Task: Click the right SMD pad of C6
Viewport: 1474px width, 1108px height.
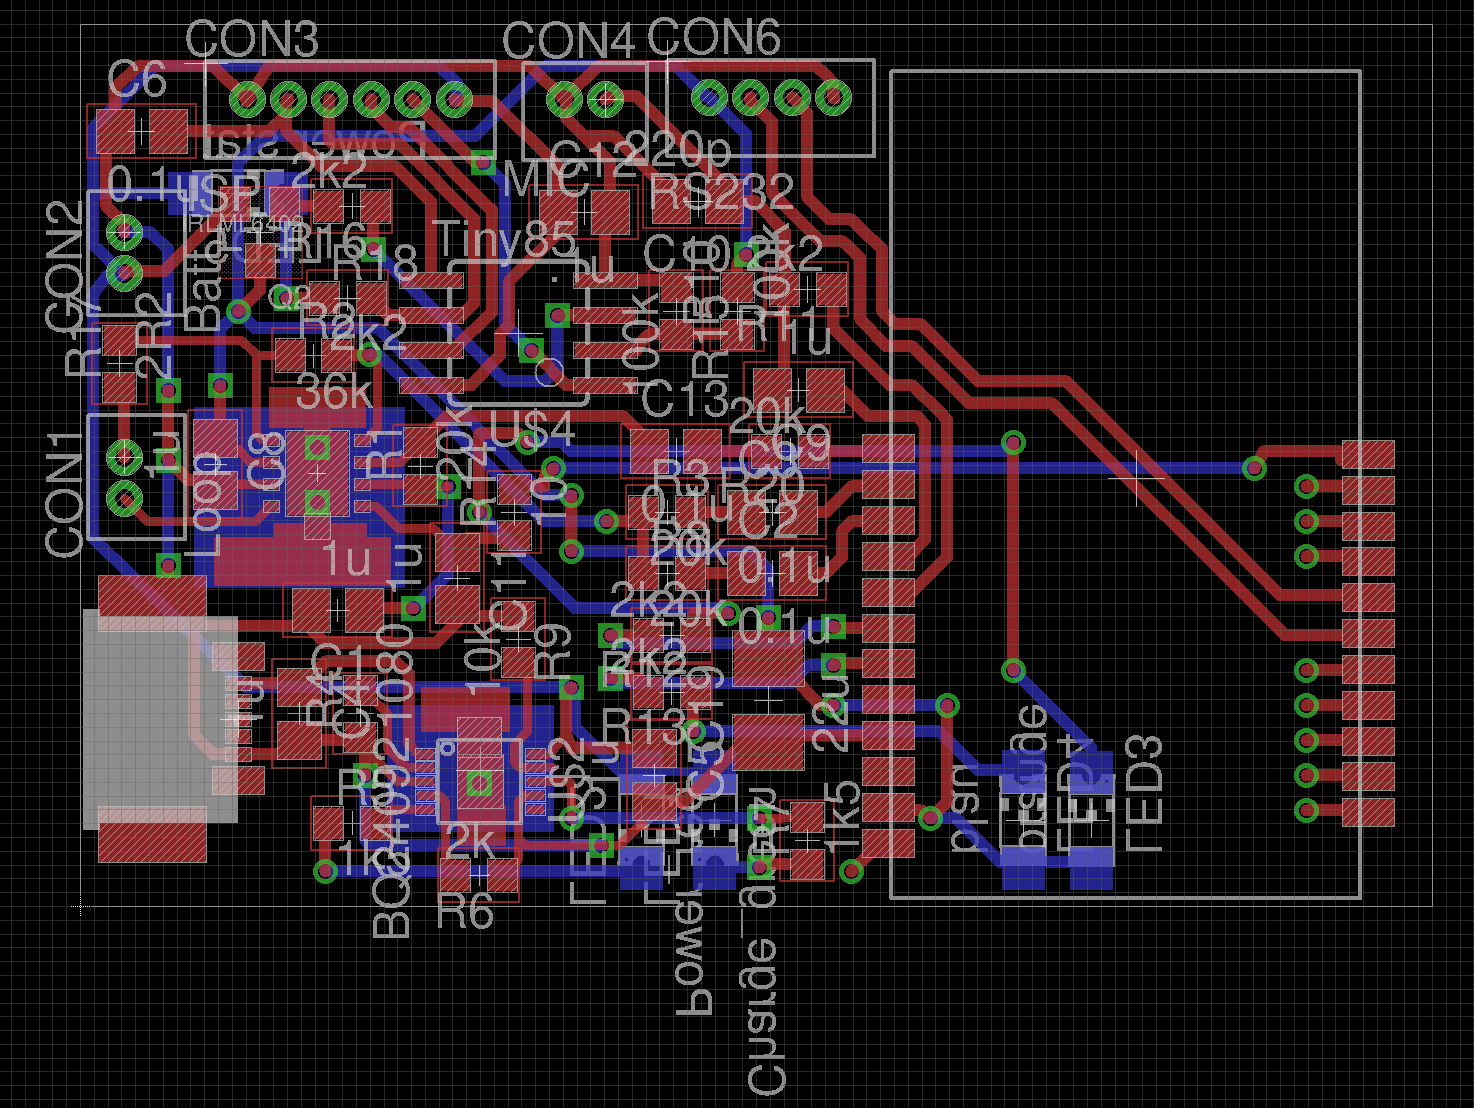Action: click(x=167, y=131)
